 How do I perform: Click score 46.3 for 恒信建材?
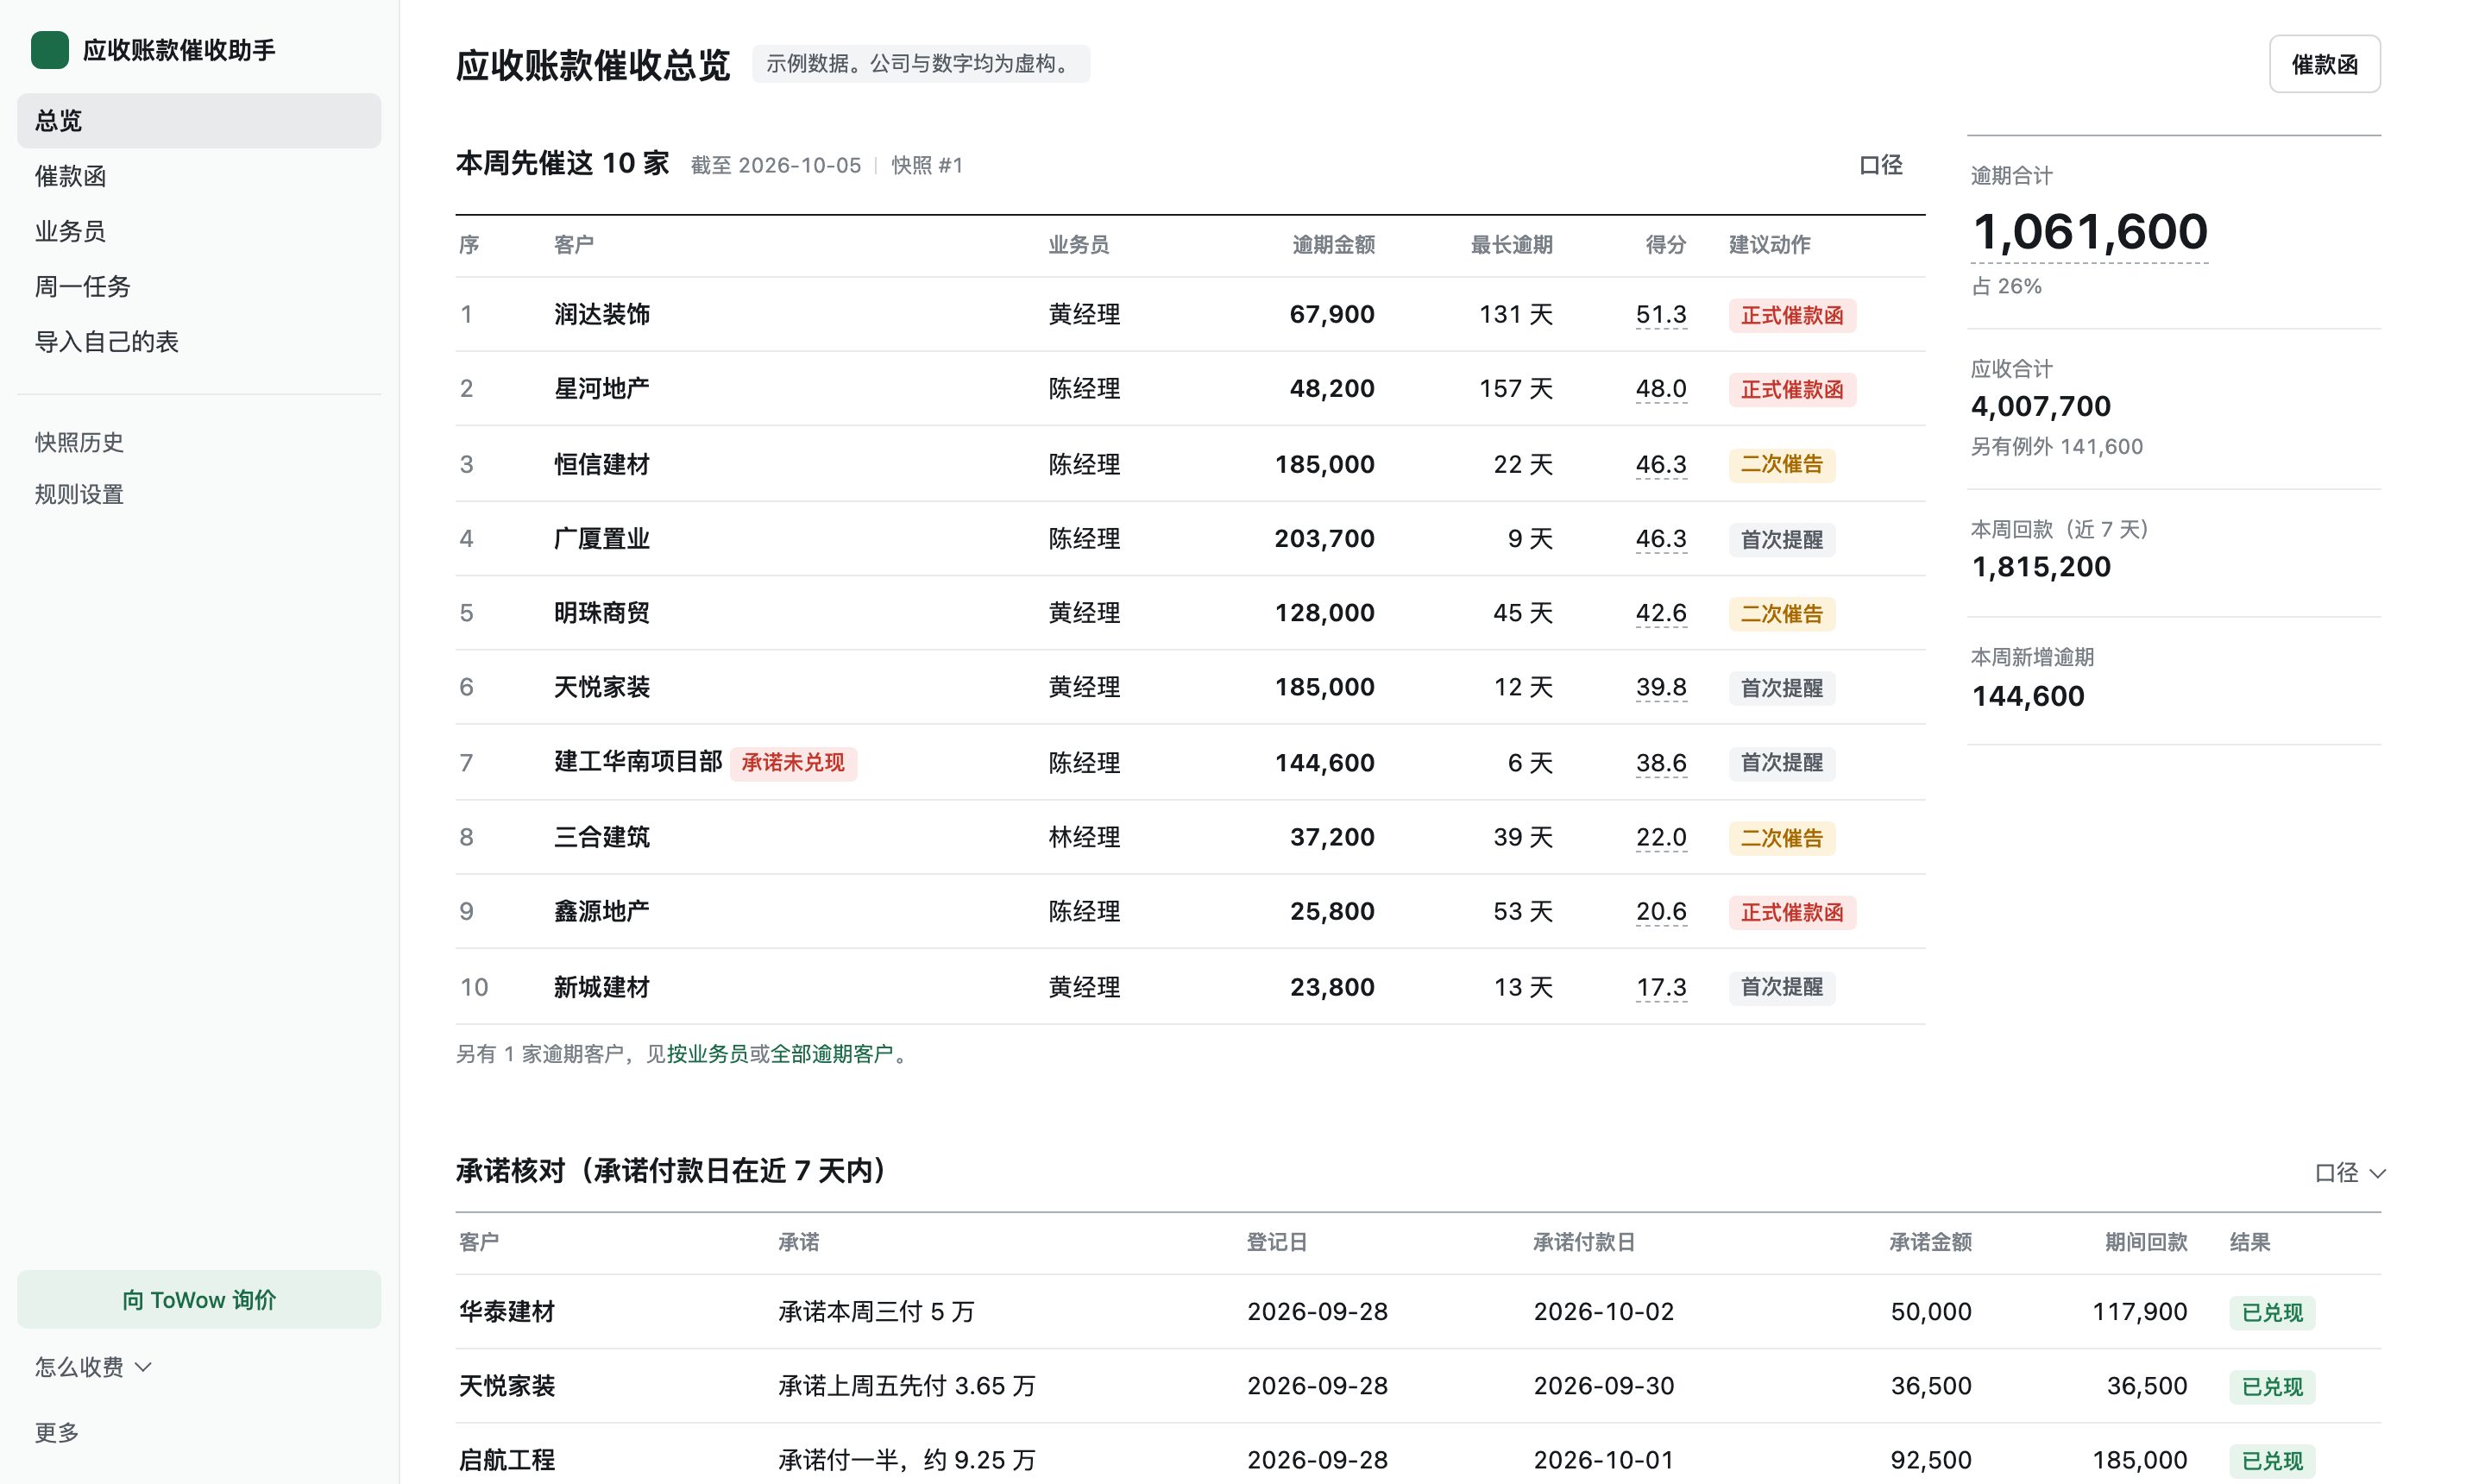(x=1661, y=464)
